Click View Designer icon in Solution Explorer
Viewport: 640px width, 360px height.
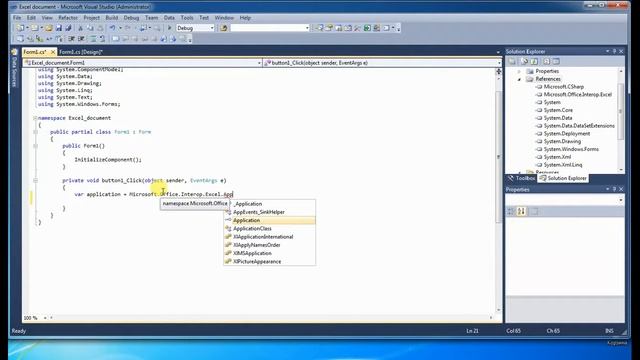[x=556, y=61]
